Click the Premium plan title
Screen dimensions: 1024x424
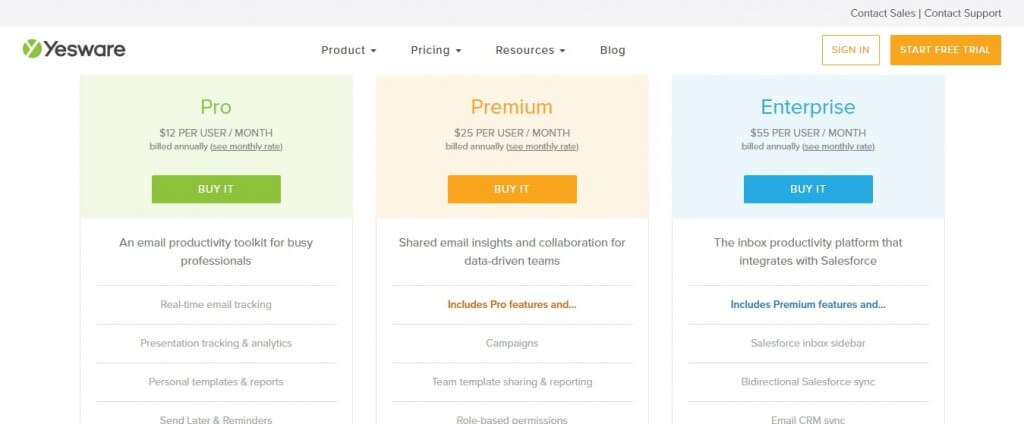click(512, 106)
